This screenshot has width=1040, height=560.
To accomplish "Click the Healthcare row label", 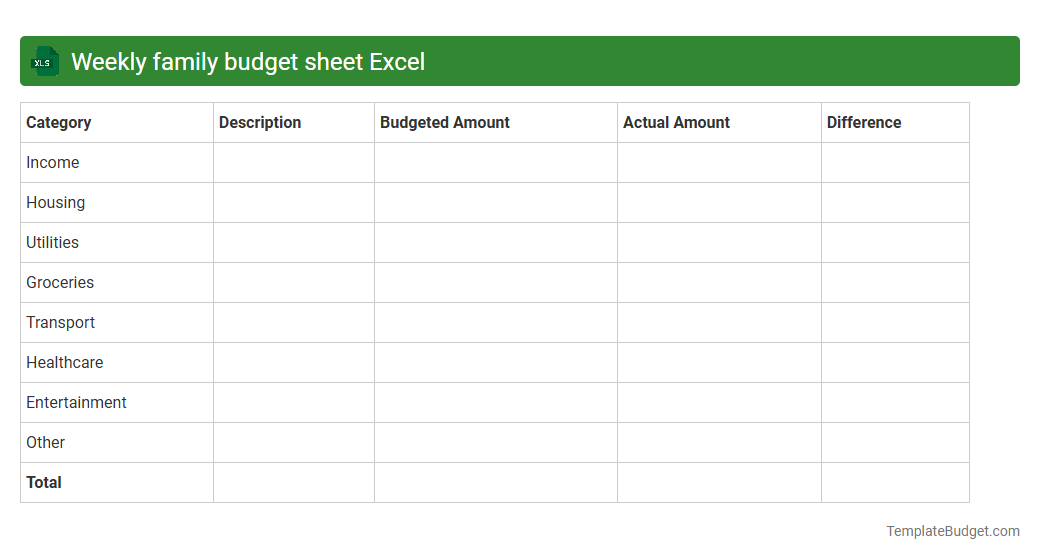I will click(x=65, y=362).
